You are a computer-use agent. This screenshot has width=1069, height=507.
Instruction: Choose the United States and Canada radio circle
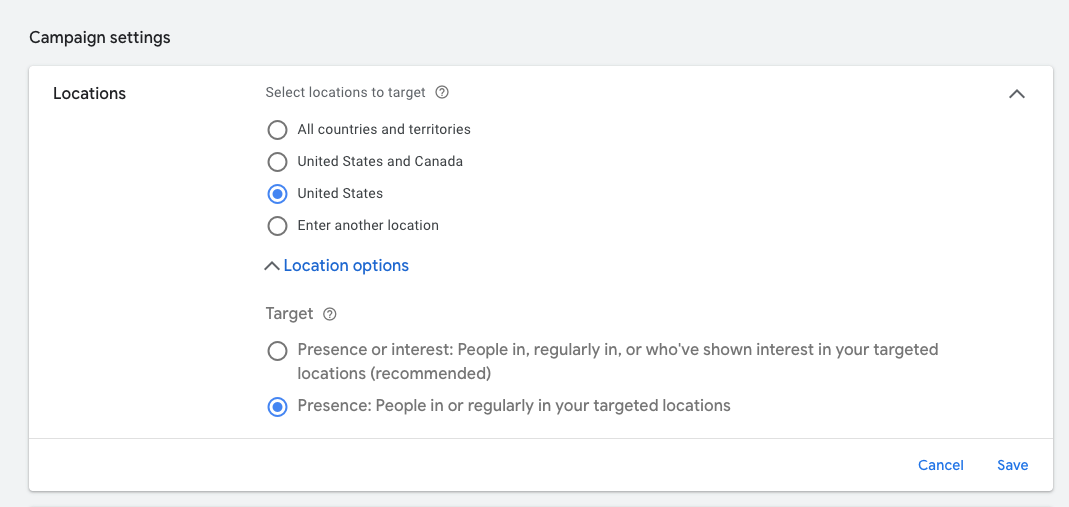[277, 162]
